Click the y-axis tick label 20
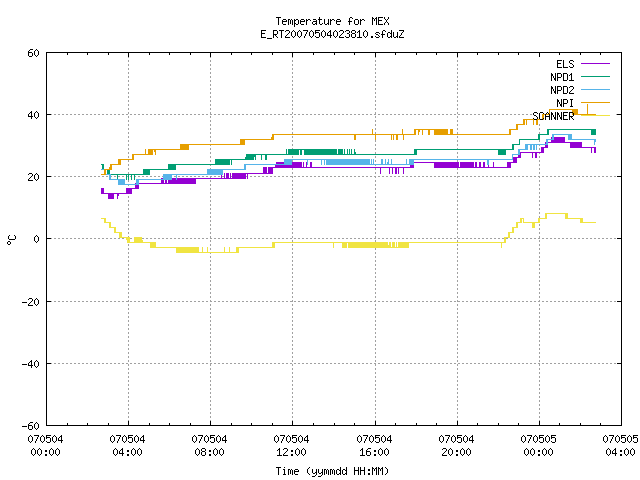 point(33,177)
